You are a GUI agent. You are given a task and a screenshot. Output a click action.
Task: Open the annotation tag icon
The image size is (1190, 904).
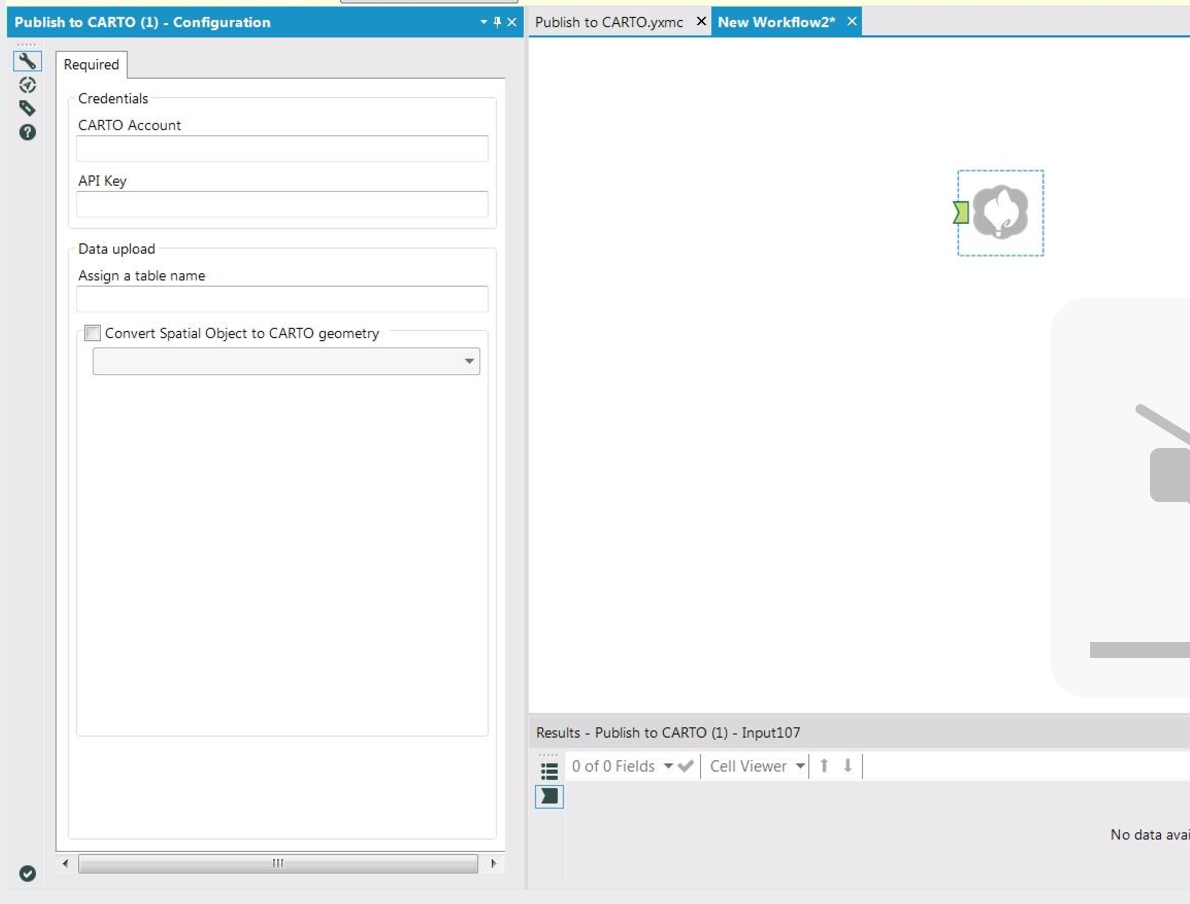pos(27,109)
